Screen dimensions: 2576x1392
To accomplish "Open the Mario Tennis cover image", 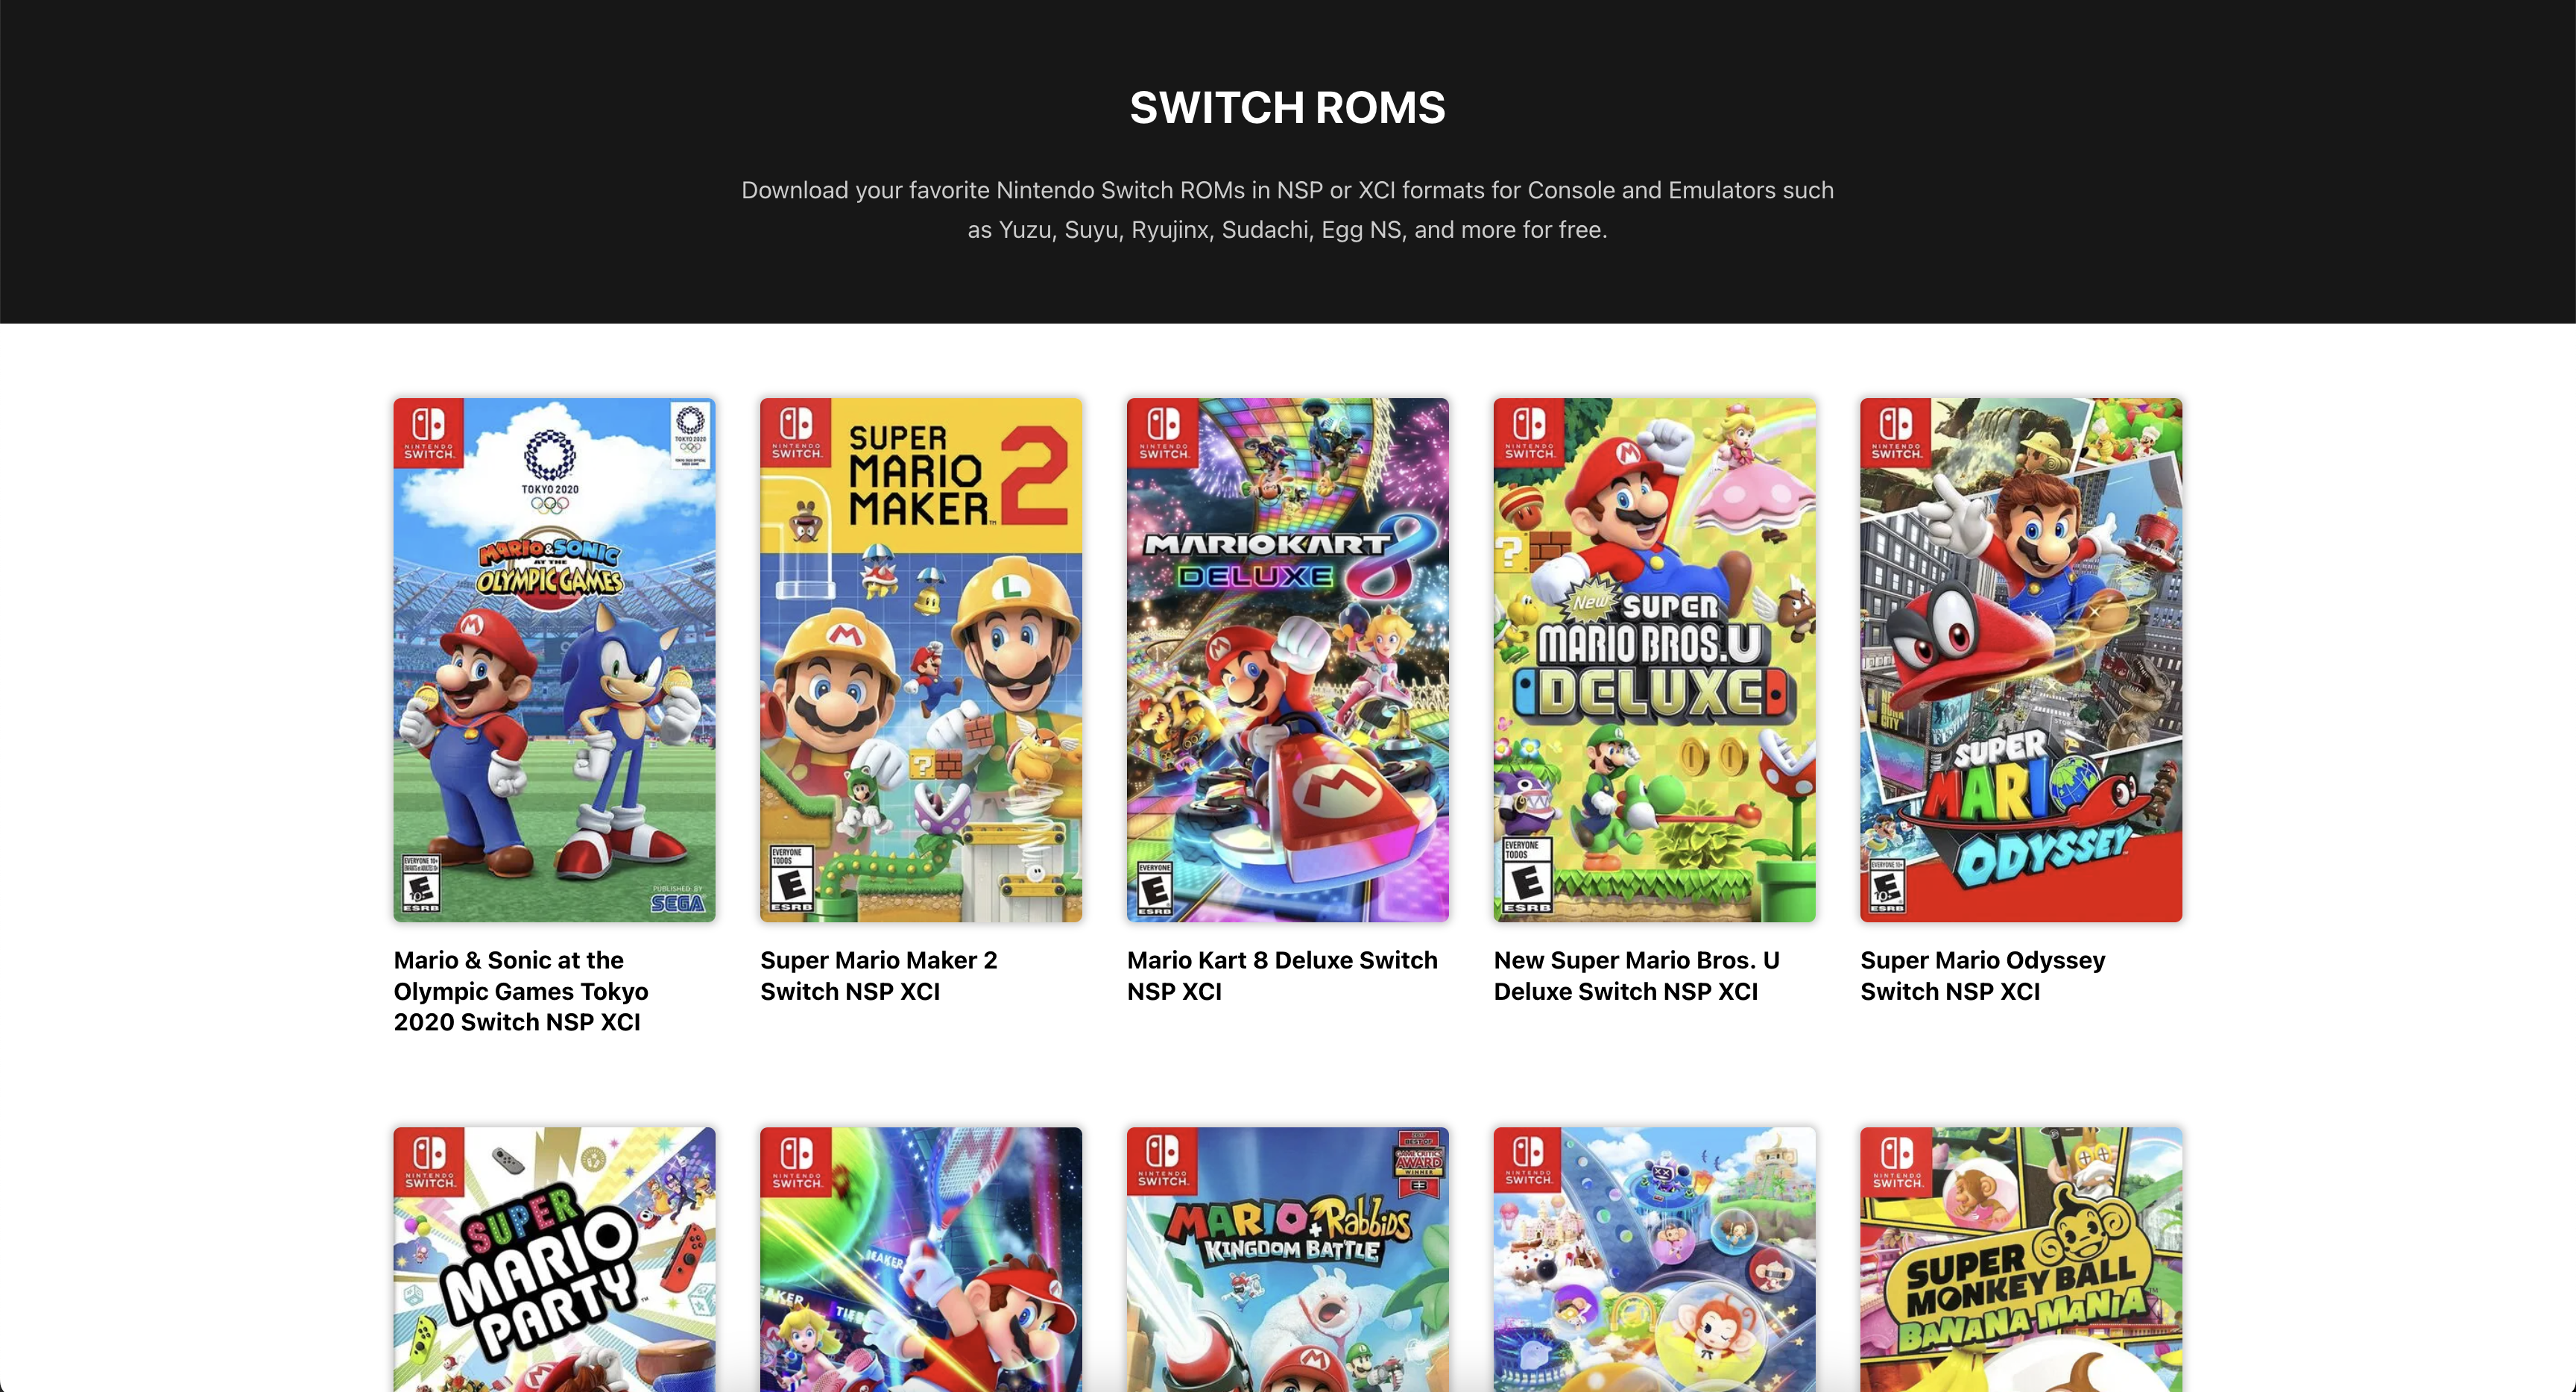I will 921,1260.
